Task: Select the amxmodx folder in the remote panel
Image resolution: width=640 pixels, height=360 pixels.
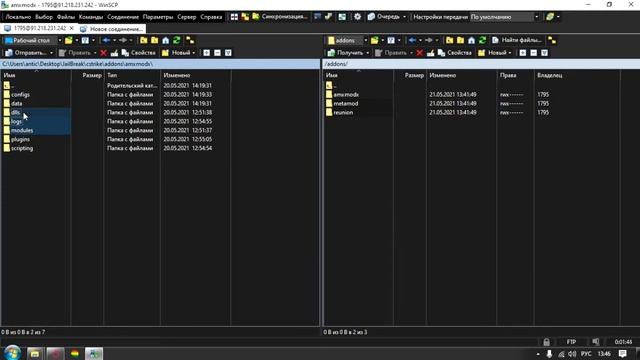Action: (x=346, y=94)
